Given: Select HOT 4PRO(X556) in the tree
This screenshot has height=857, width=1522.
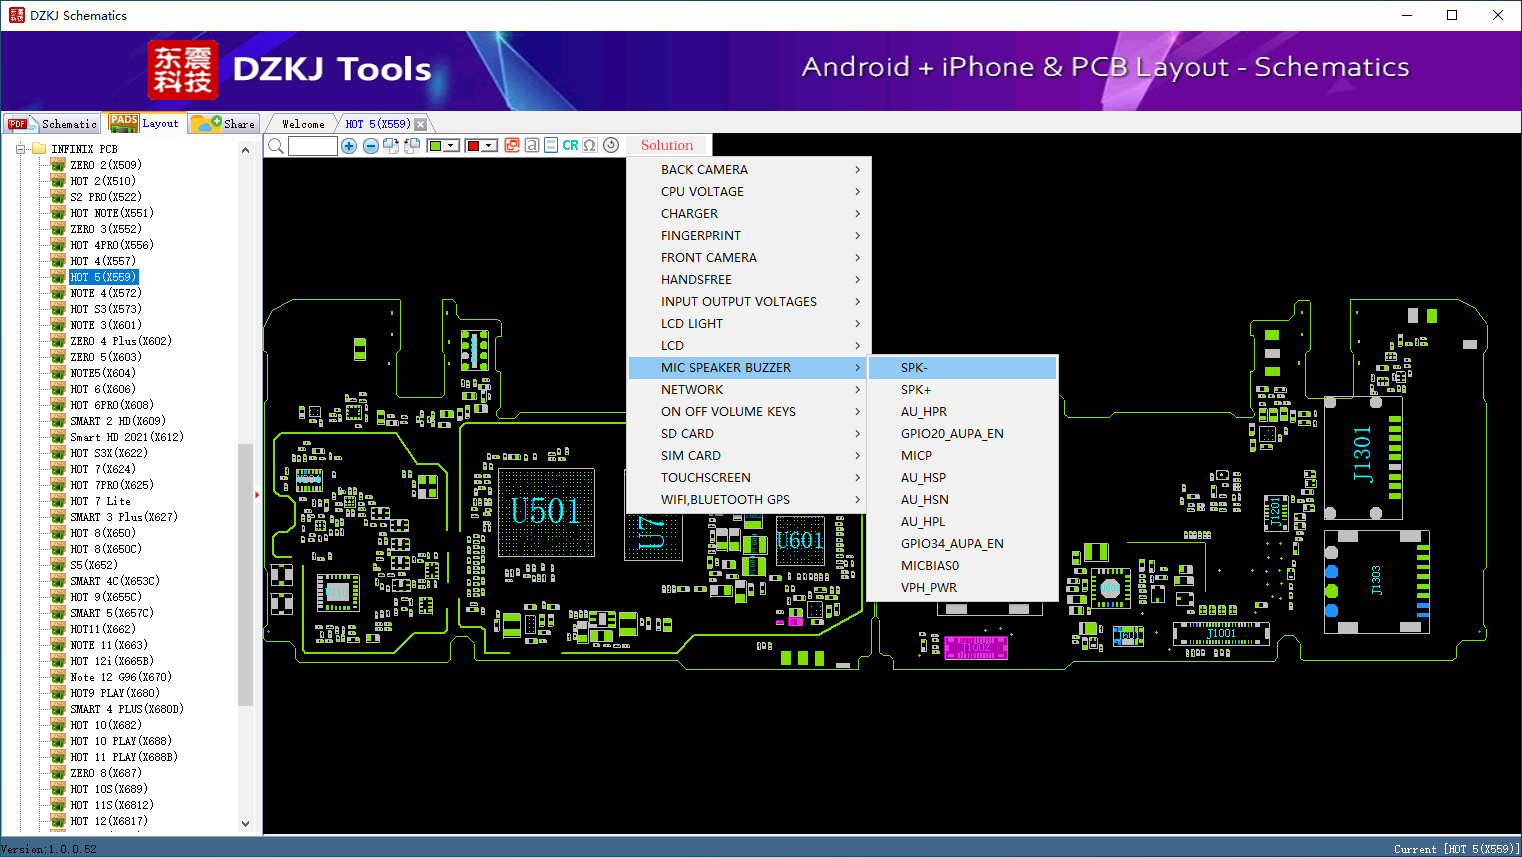Looking at the screenshot, I should pos(112,245).
